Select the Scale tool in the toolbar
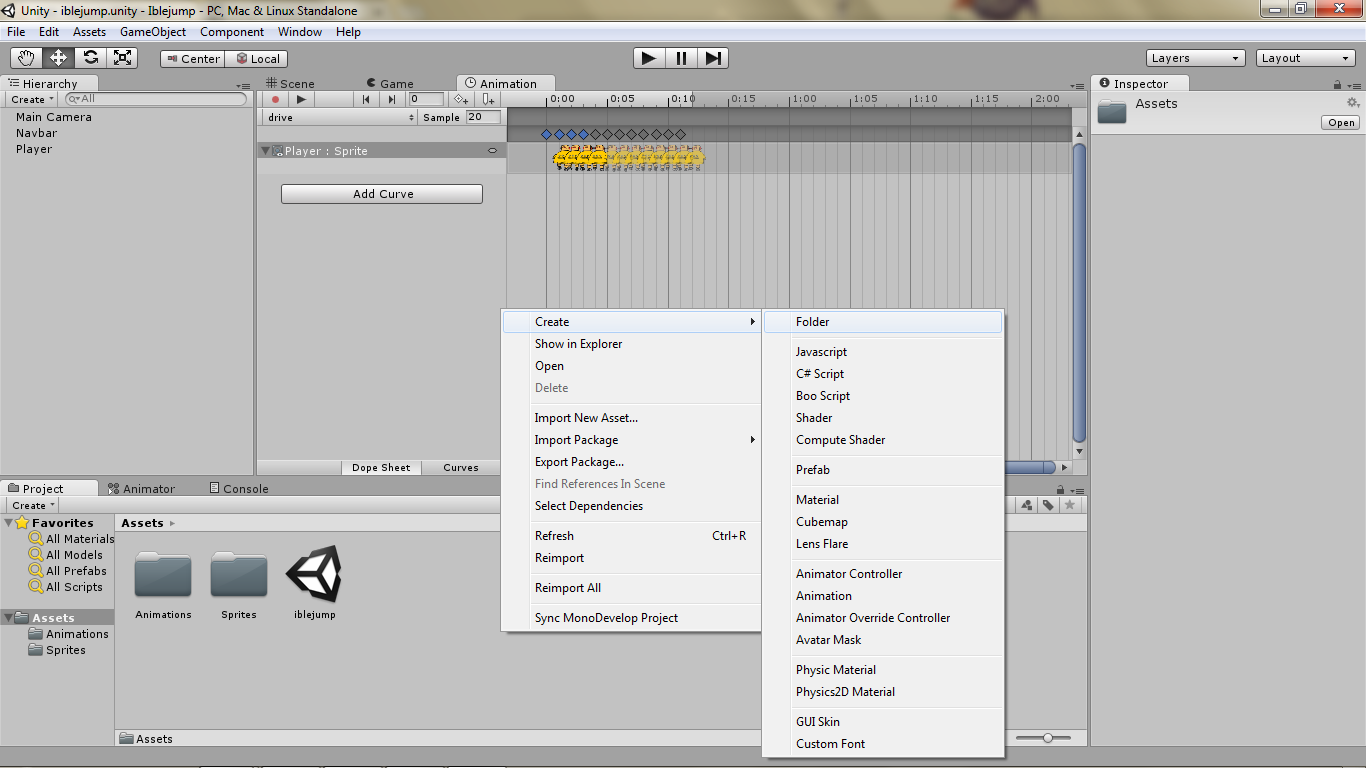 point(122,58)
